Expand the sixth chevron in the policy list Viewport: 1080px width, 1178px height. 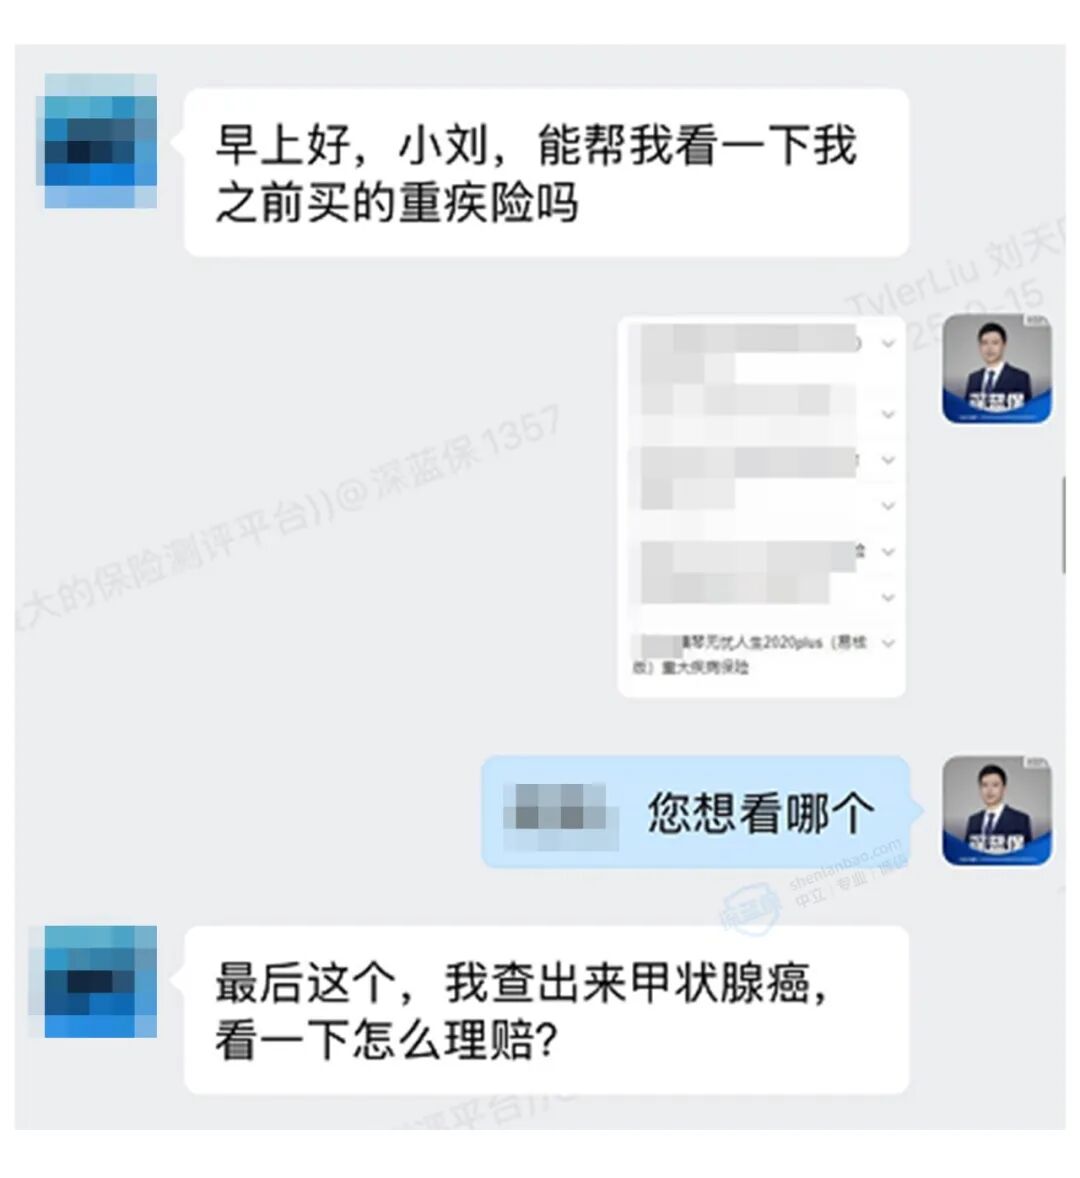(x=888, y=597)
